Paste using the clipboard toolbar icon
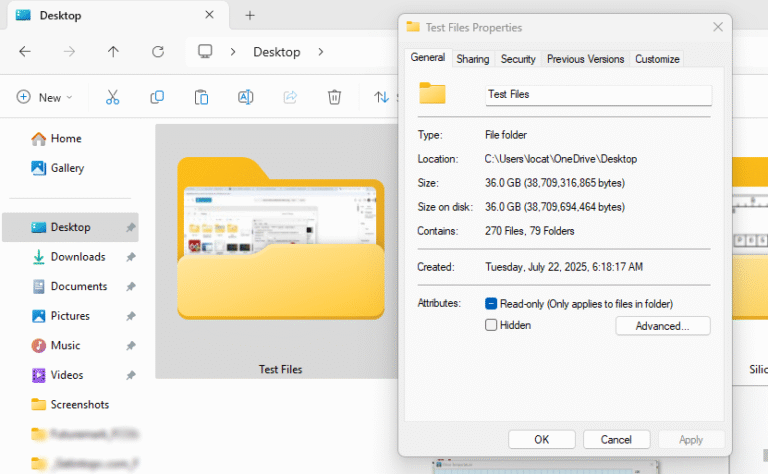Viewport: 768px width, 474px height. click(x=201, y=97)
